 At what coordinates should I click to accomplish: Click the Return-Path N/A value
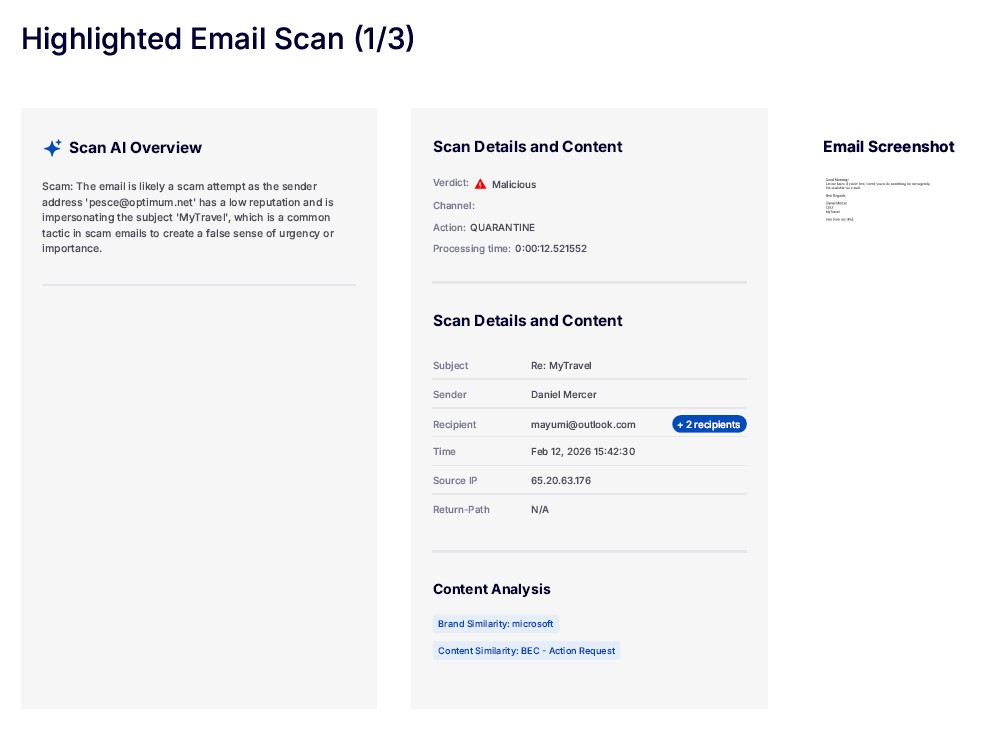coord(540,510)
